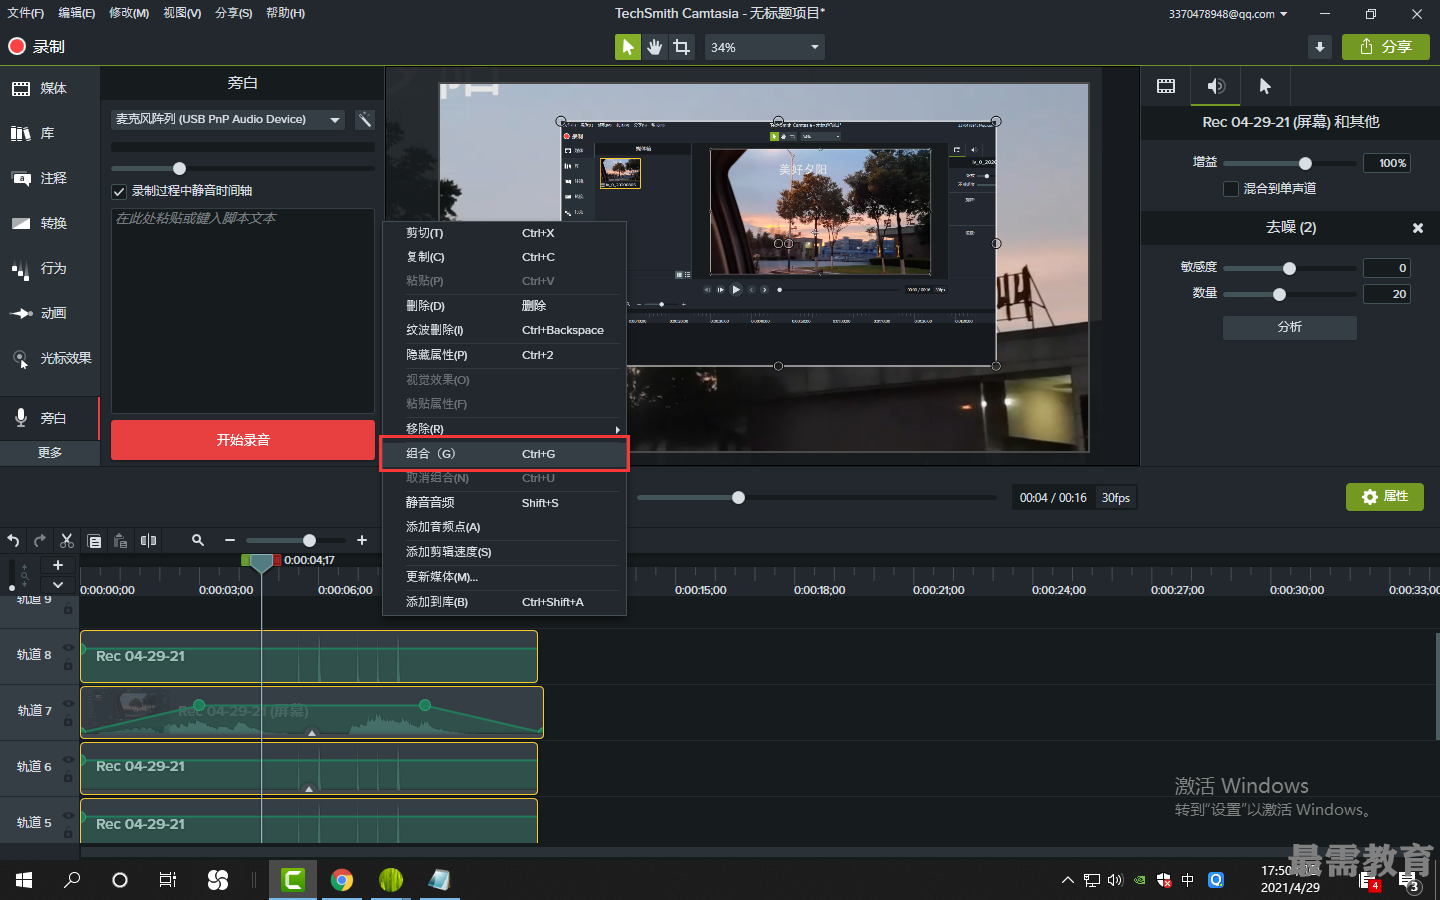Open the account email dropdown
The height and width of the screenshot is (900, 1440).
coord(1228,14)
